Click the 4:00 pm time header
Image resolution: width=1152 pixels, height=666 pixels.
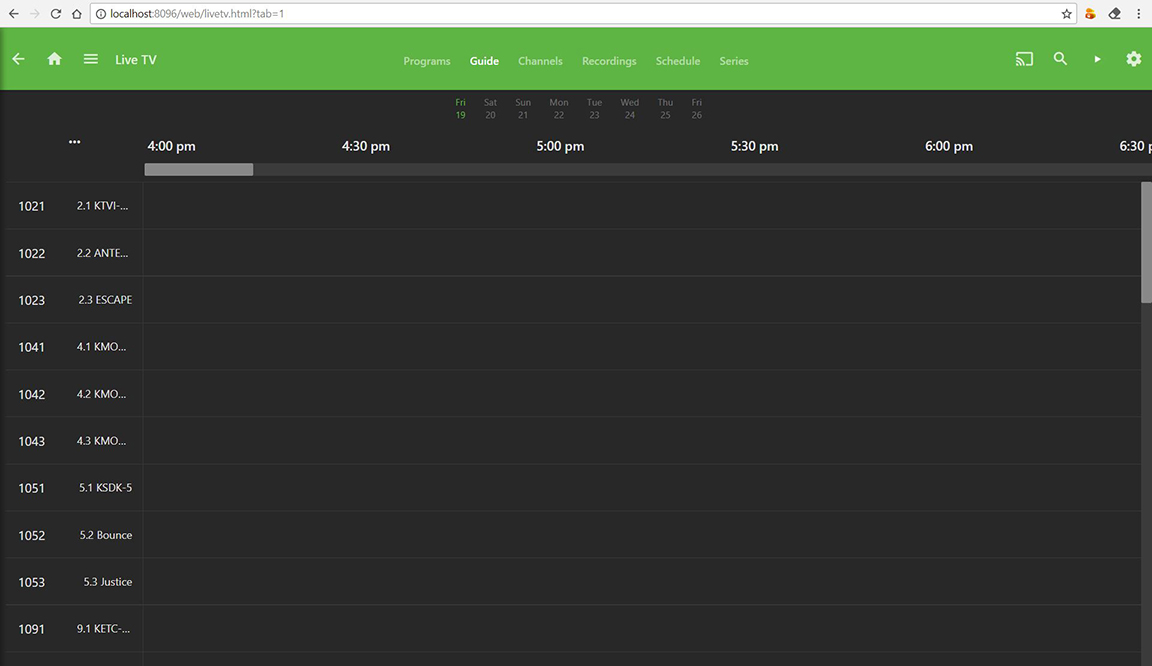coord(171,146)
